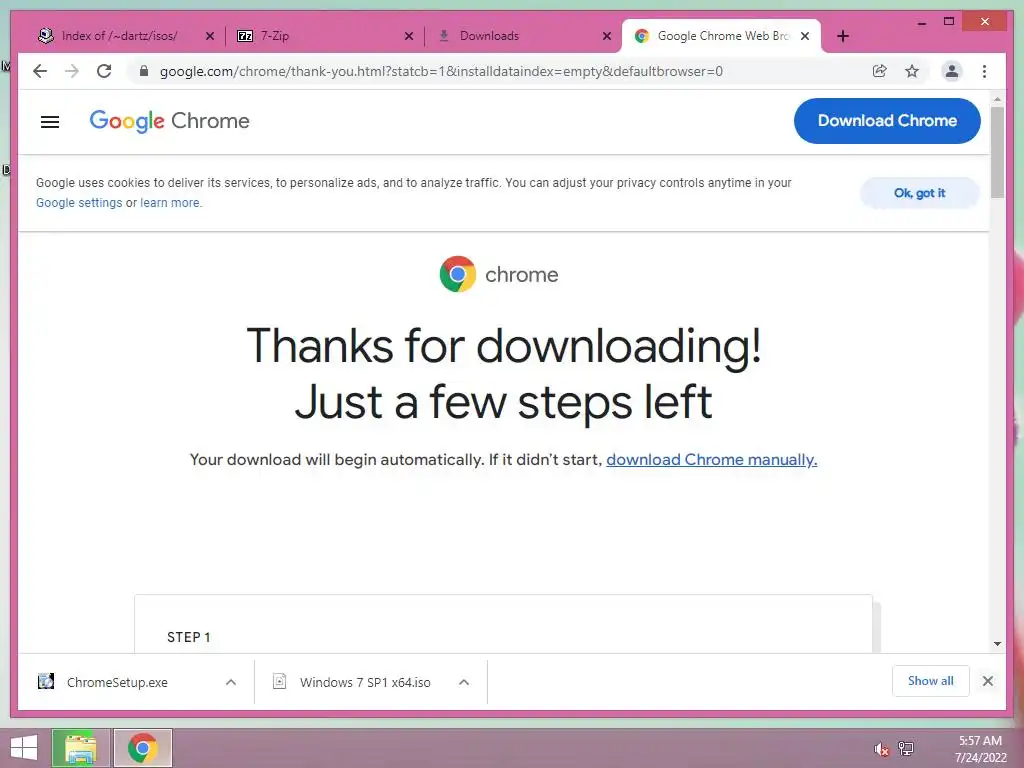This screenshot has width=1024, height=768.
Task: Bookmark this page with the star icon
Action: [912, 71]
